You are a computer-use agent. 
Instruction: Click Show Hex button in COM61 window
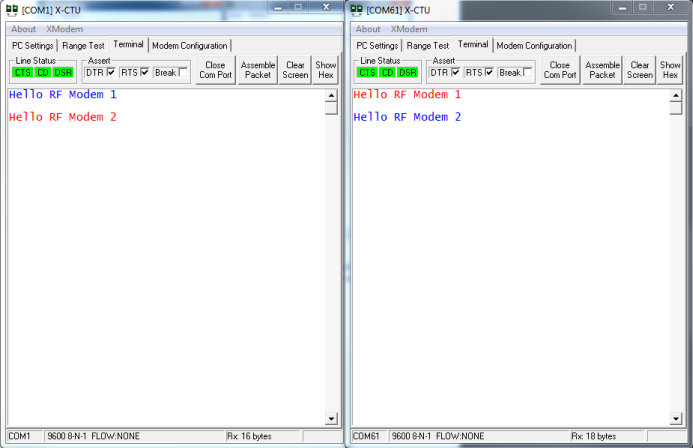coord(670,70)
